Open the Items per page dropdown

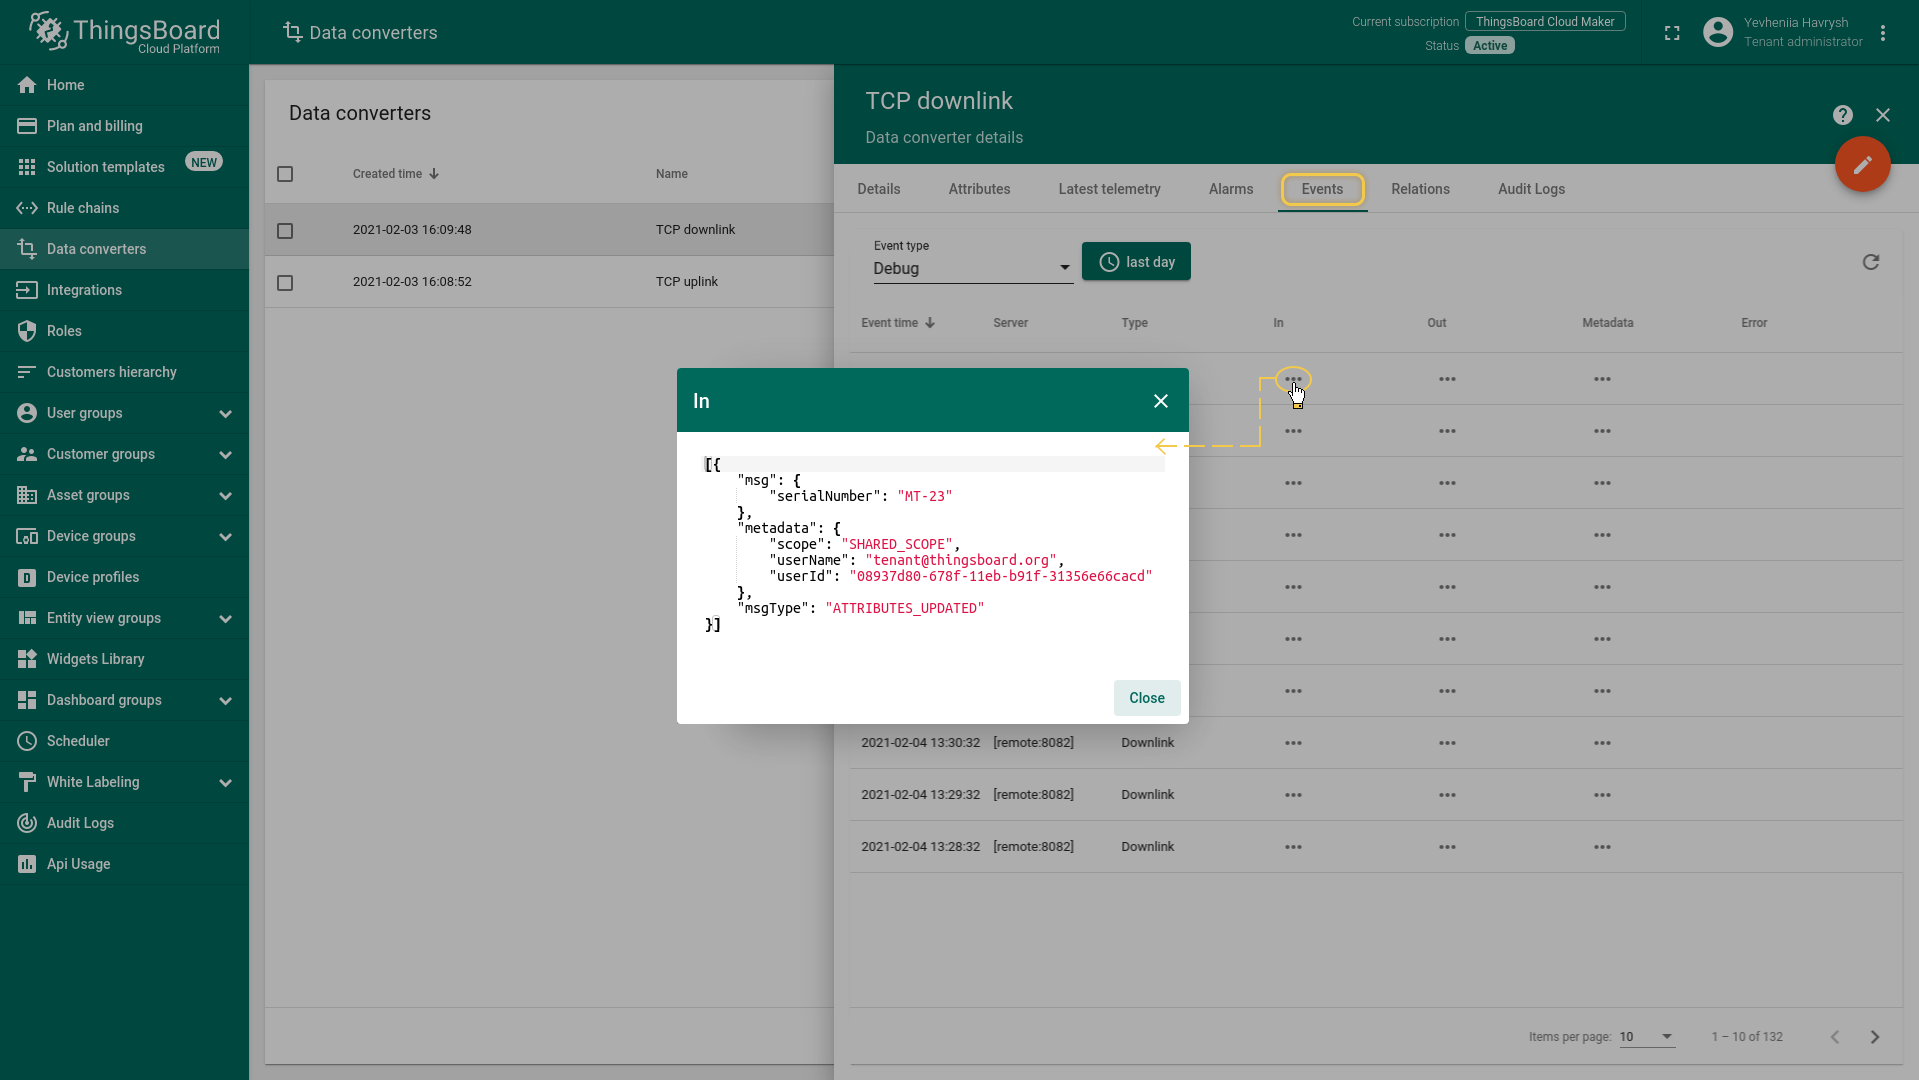coord(1646,1037)
